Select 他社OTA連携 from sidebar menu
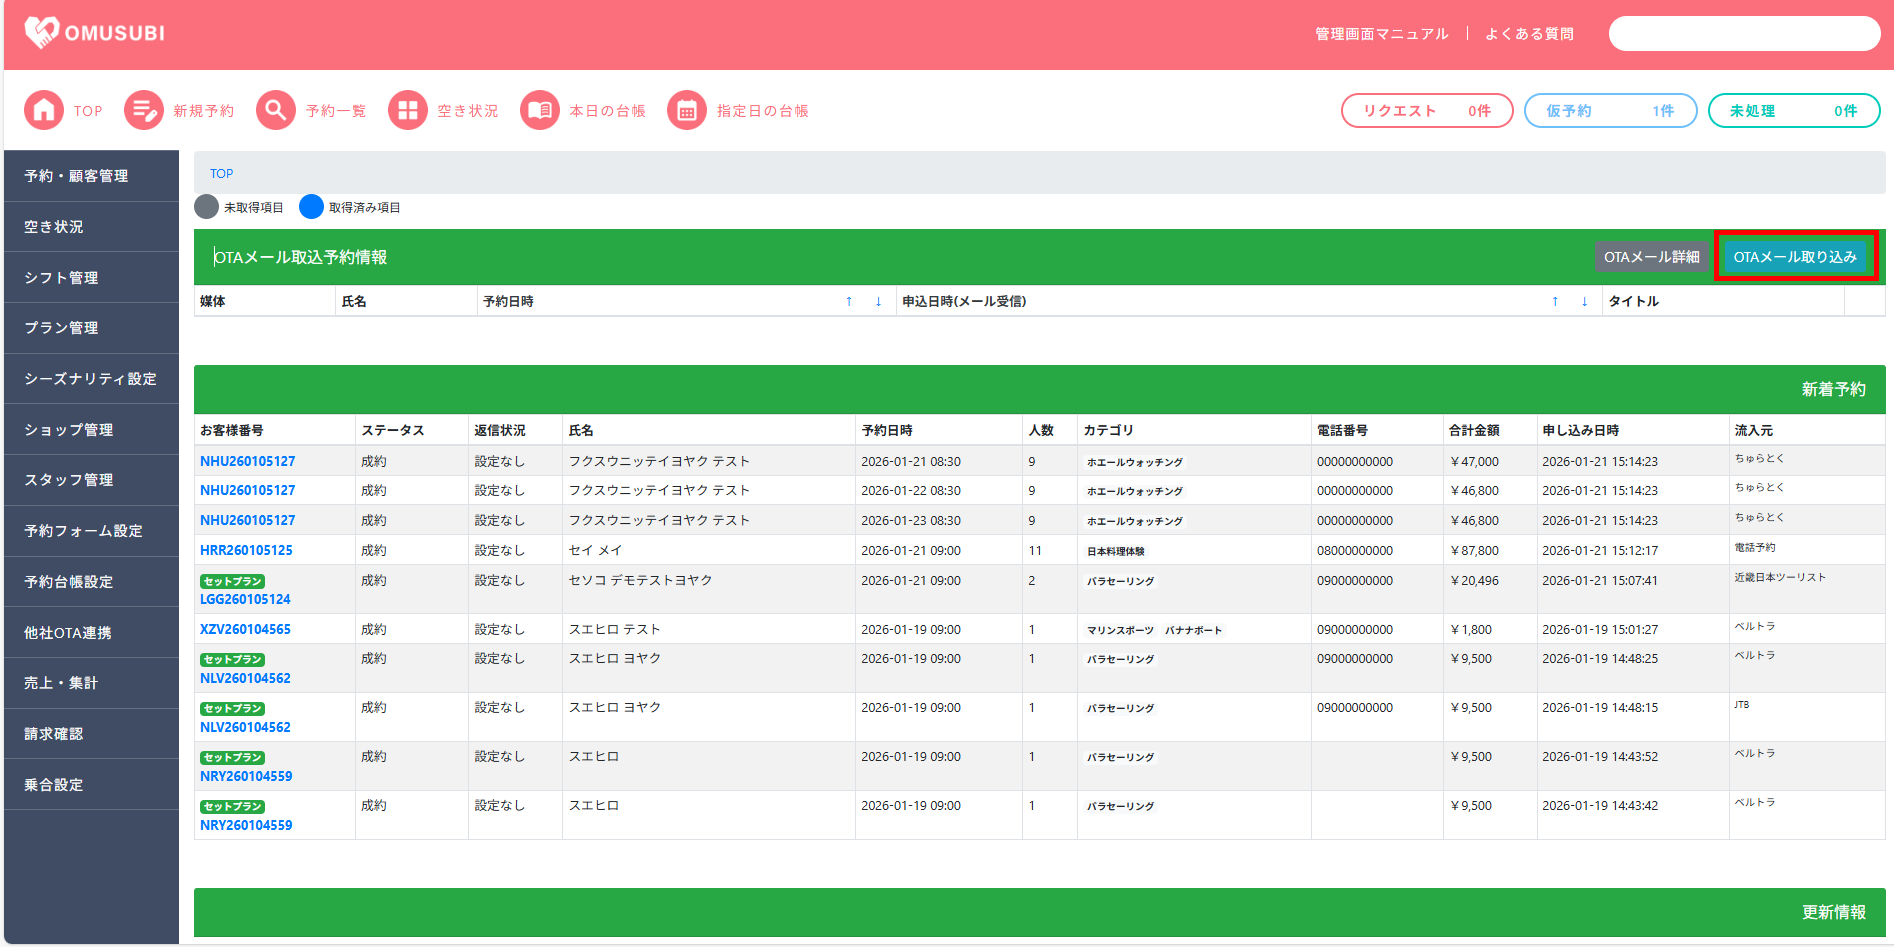This screenshot has width=1894, height=947. click(x=91, y=632)
